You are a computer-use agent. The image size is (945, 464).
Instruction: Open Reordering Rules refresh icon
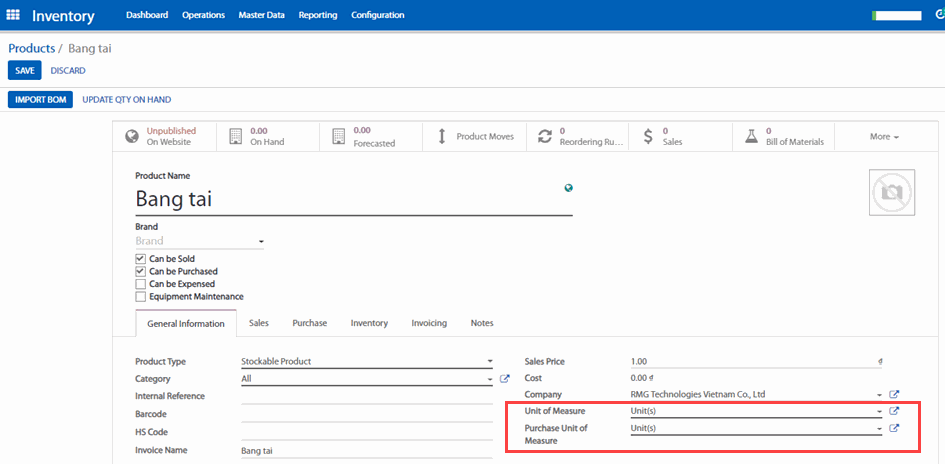(545, 136)
